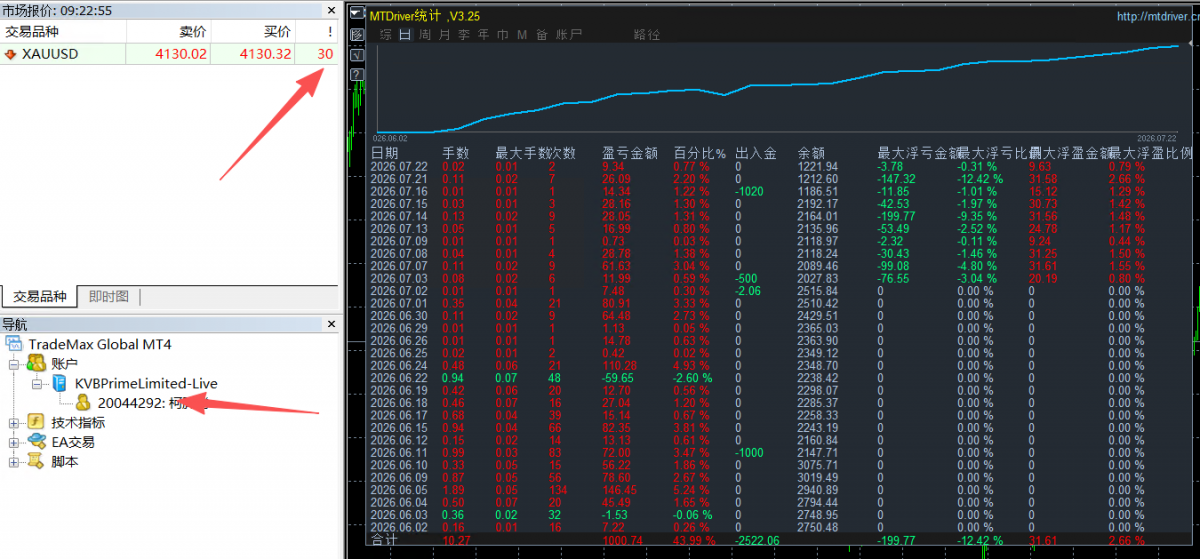Click the balance value 2940.89
The height and width of the screenshot is (559, 1200).
pos(817,490)
